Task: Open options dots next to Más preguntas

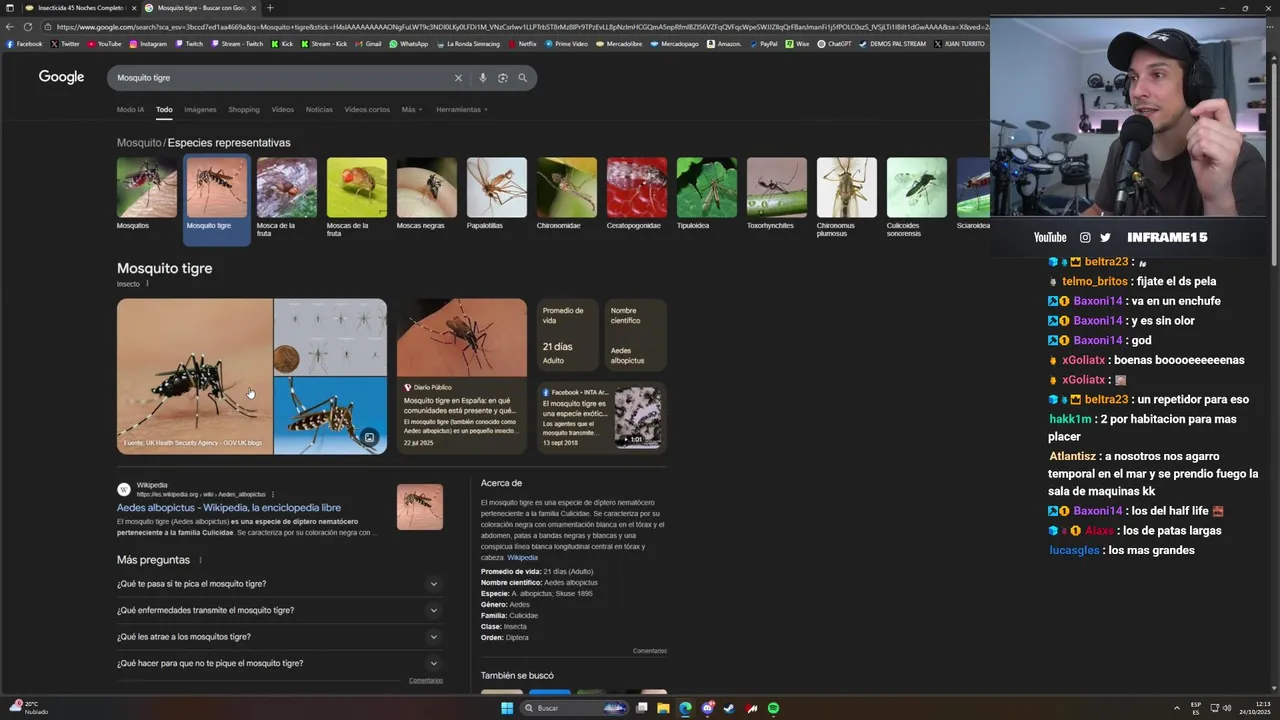Action: 200,560
